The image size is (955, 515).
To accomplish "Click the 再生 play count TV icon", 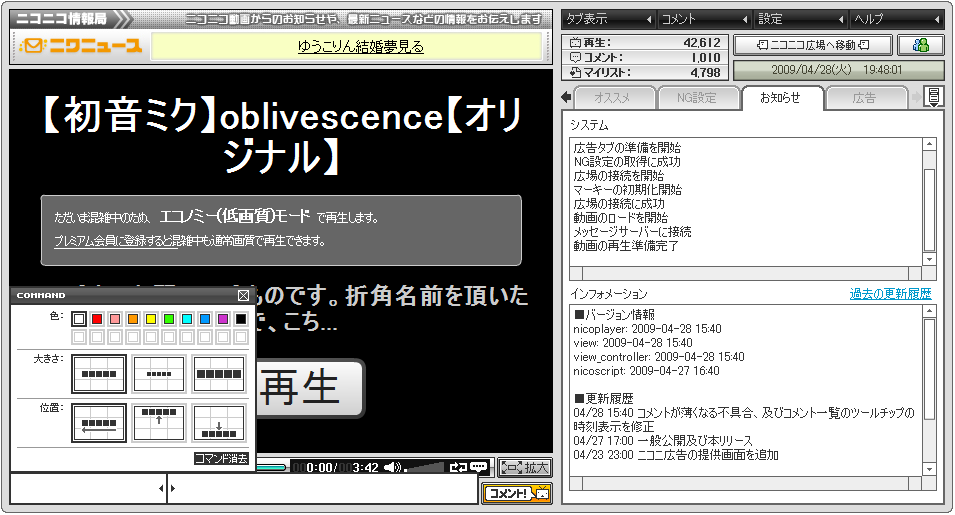I will pos(576,43).
